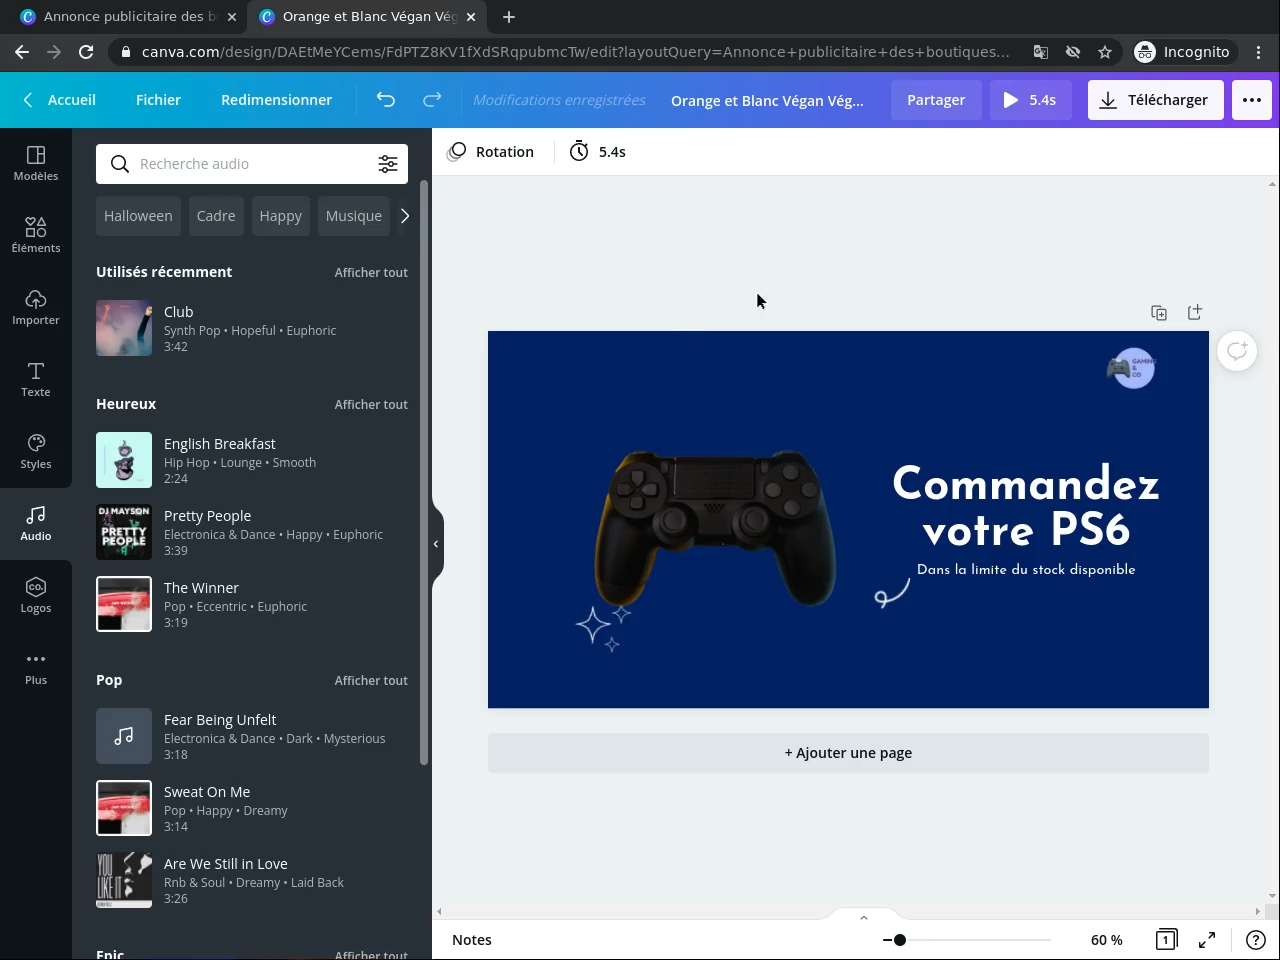Viewport: 1280px width, 960px height.
Task: Select the Pretty People track thumbnail
Action: coord(124,532)
